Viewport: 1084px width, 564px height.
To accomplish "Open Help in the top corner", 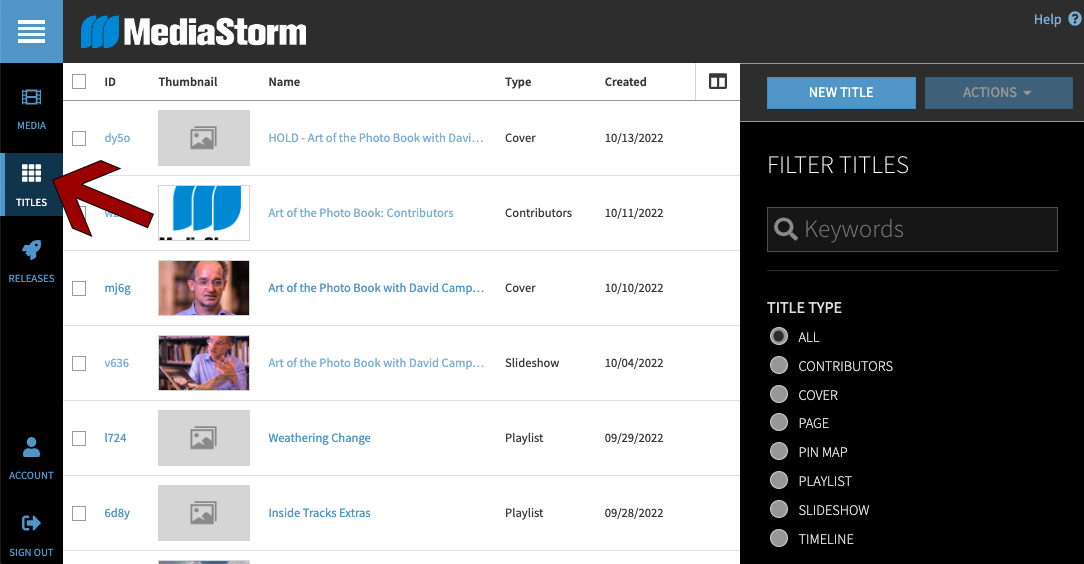I will [x=1056, y=19].
